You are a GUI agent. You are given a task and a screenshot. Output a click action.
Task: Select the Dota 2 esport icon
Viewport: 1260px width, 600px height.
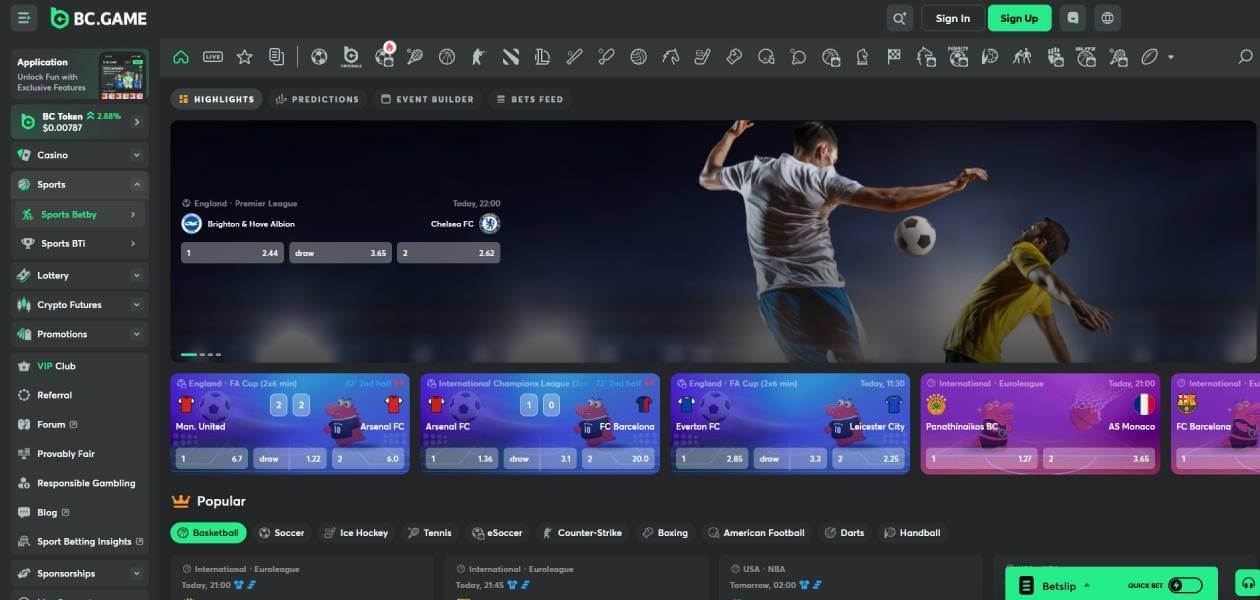point(511,57)
